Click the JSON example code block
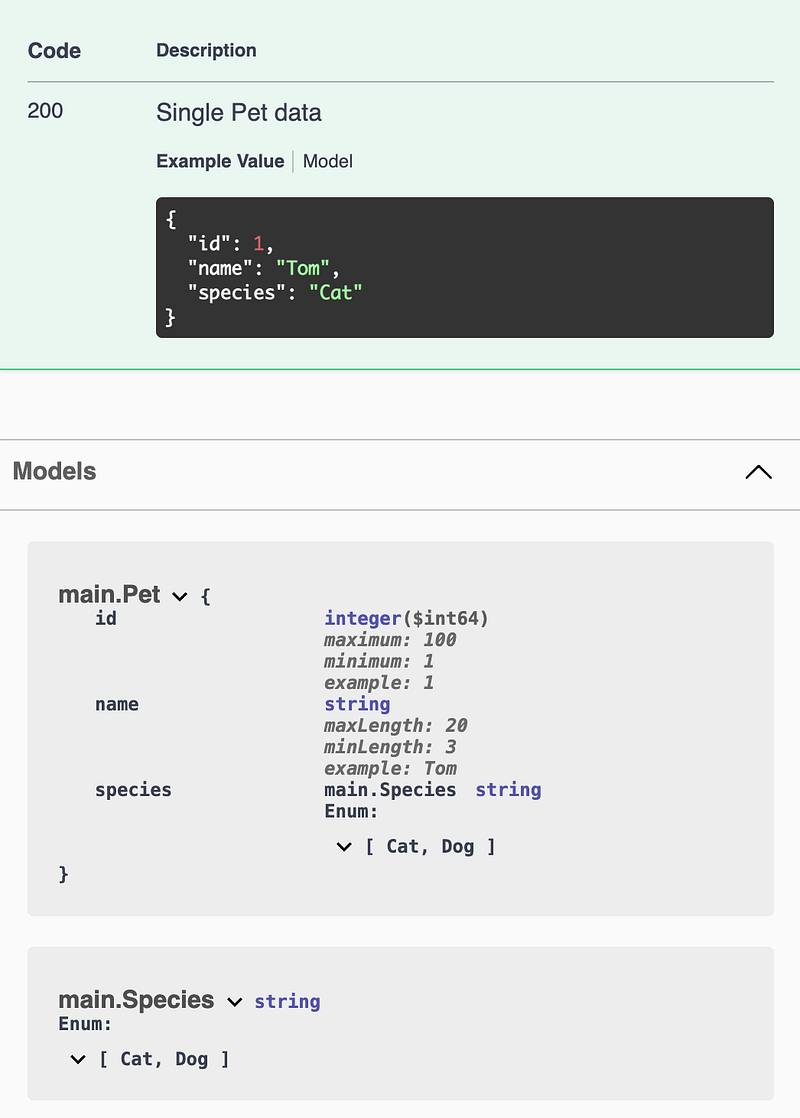The width and height of the screenshot is (800, 1118). pos(464,267)
